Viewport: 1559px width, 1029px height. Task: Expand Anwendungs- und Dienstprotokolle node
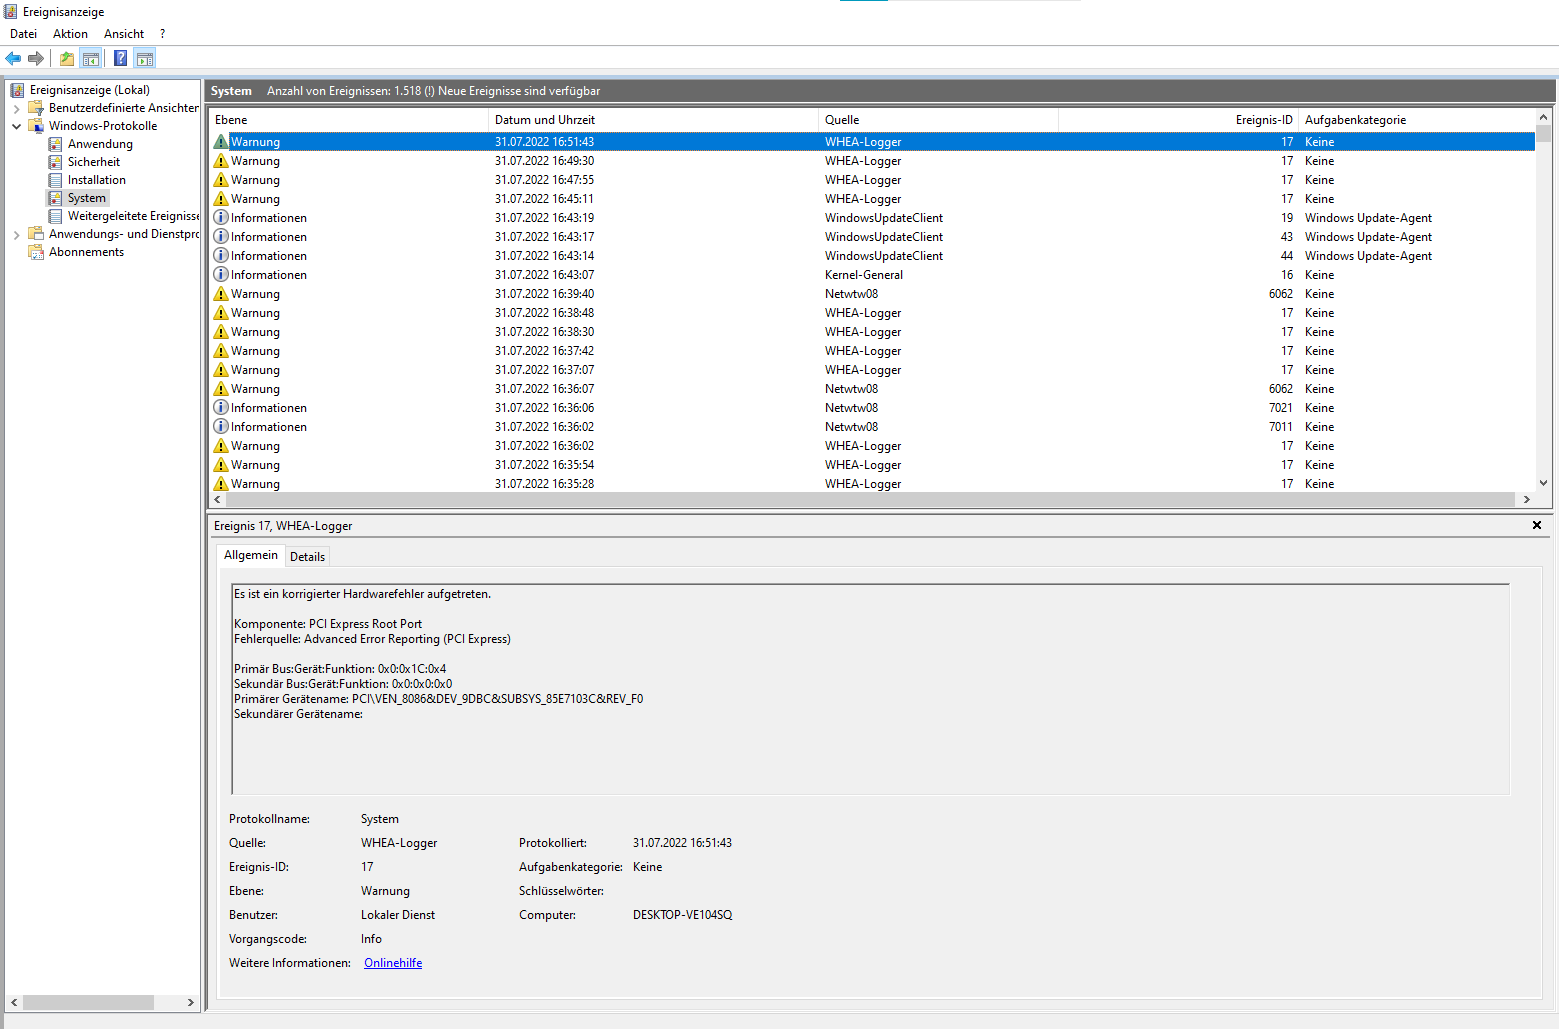(16, 234)
